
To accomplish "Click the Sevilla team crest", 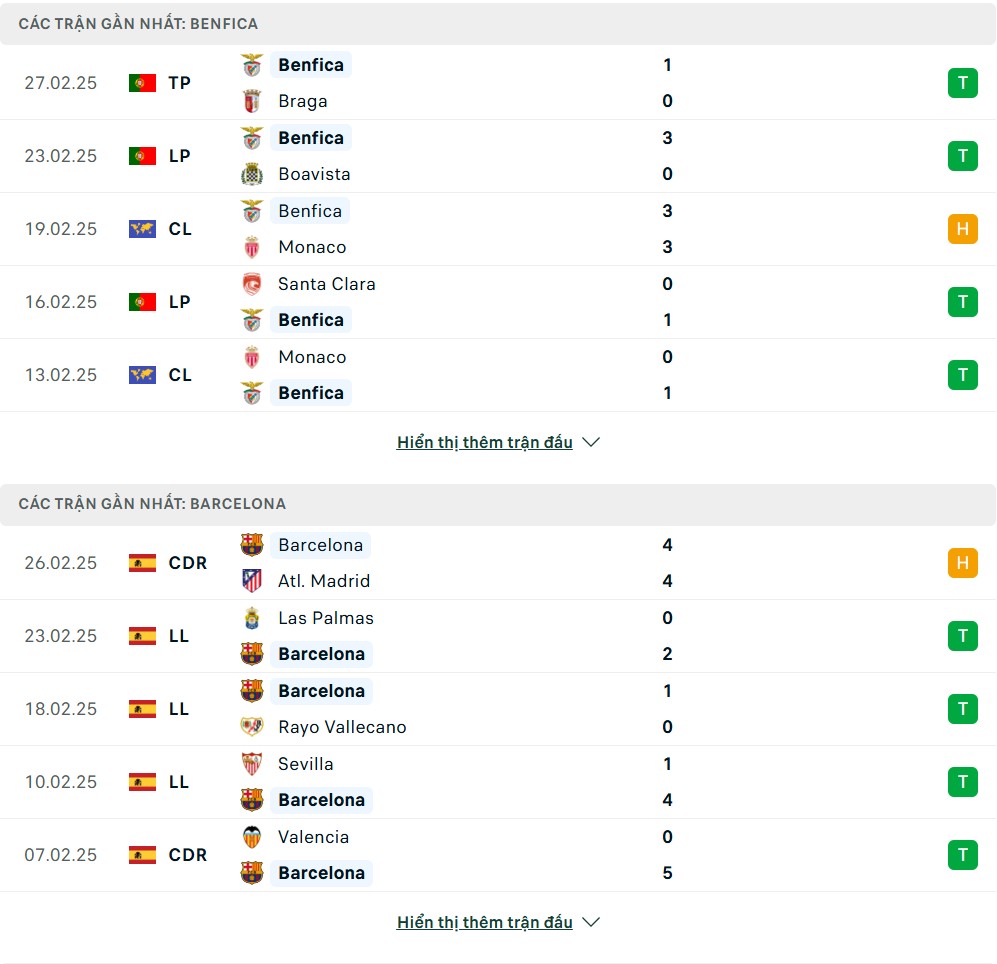I will pos(252,764).
